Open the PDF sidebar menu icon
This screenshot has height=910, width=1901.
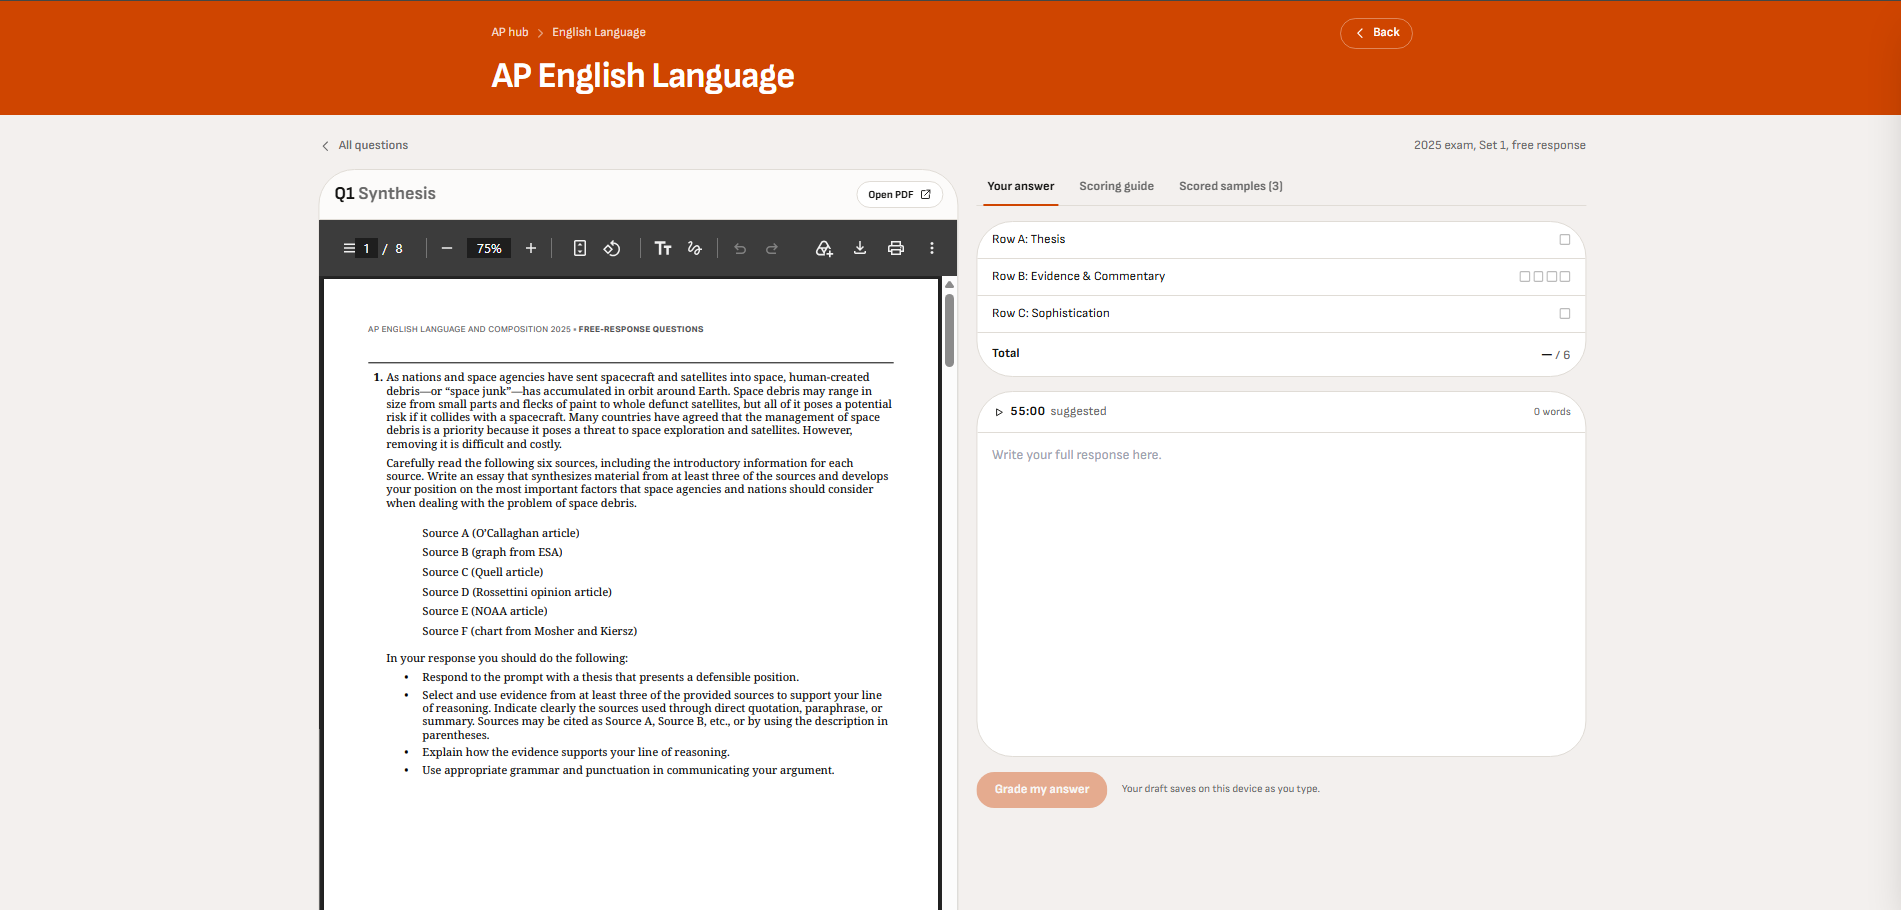click(348, 248)
